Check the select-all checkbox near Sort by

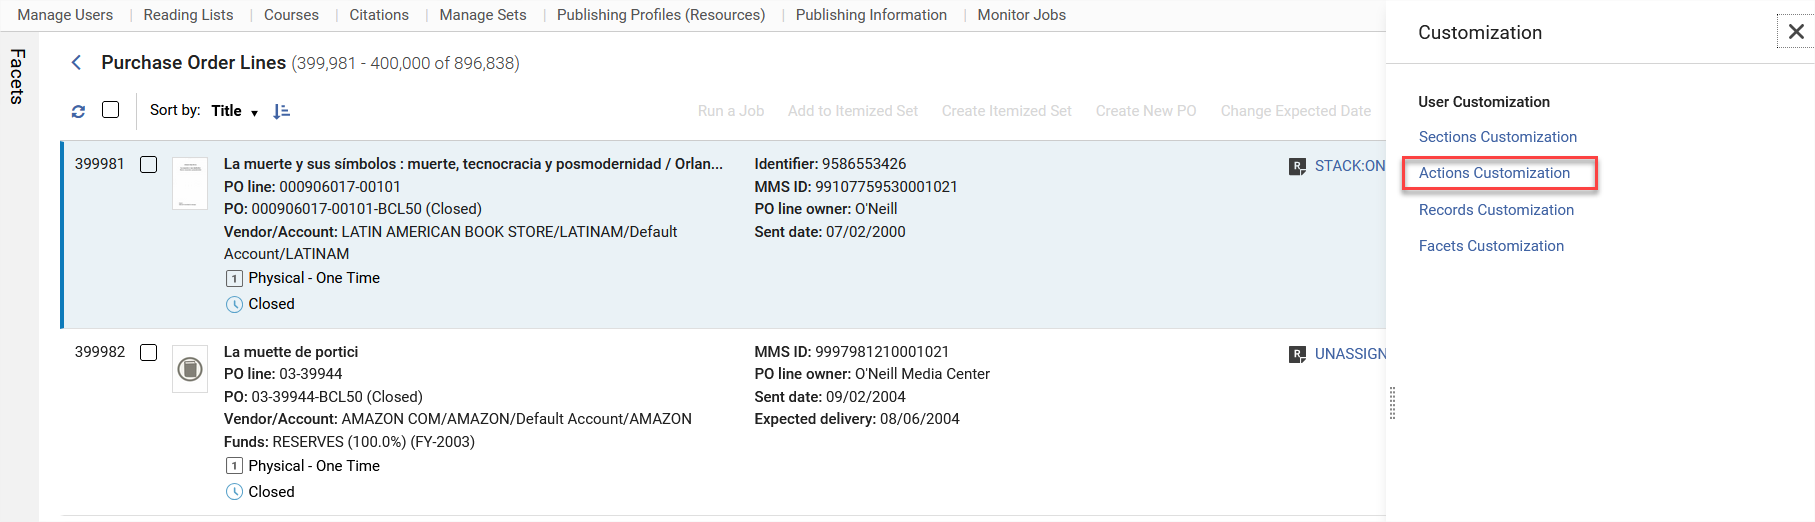(111, 110)
